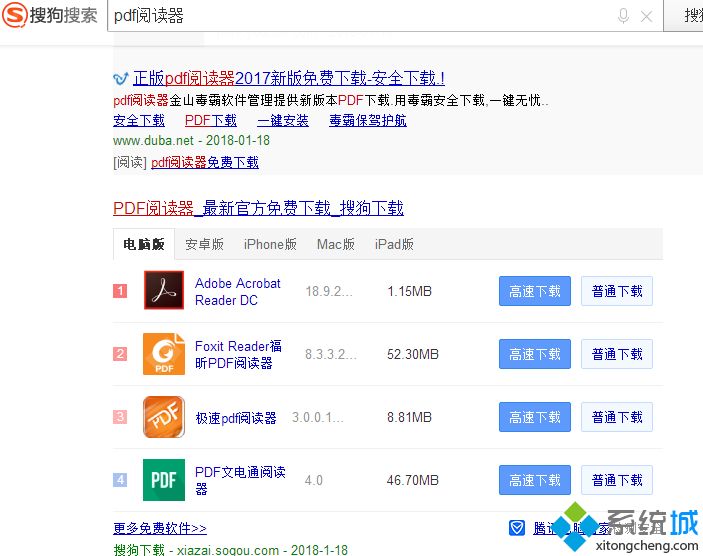Open the 毒霸保驾护航 sublink
Image resolution: width=703 pixels, height=556 pixels.
pos(368,120)
